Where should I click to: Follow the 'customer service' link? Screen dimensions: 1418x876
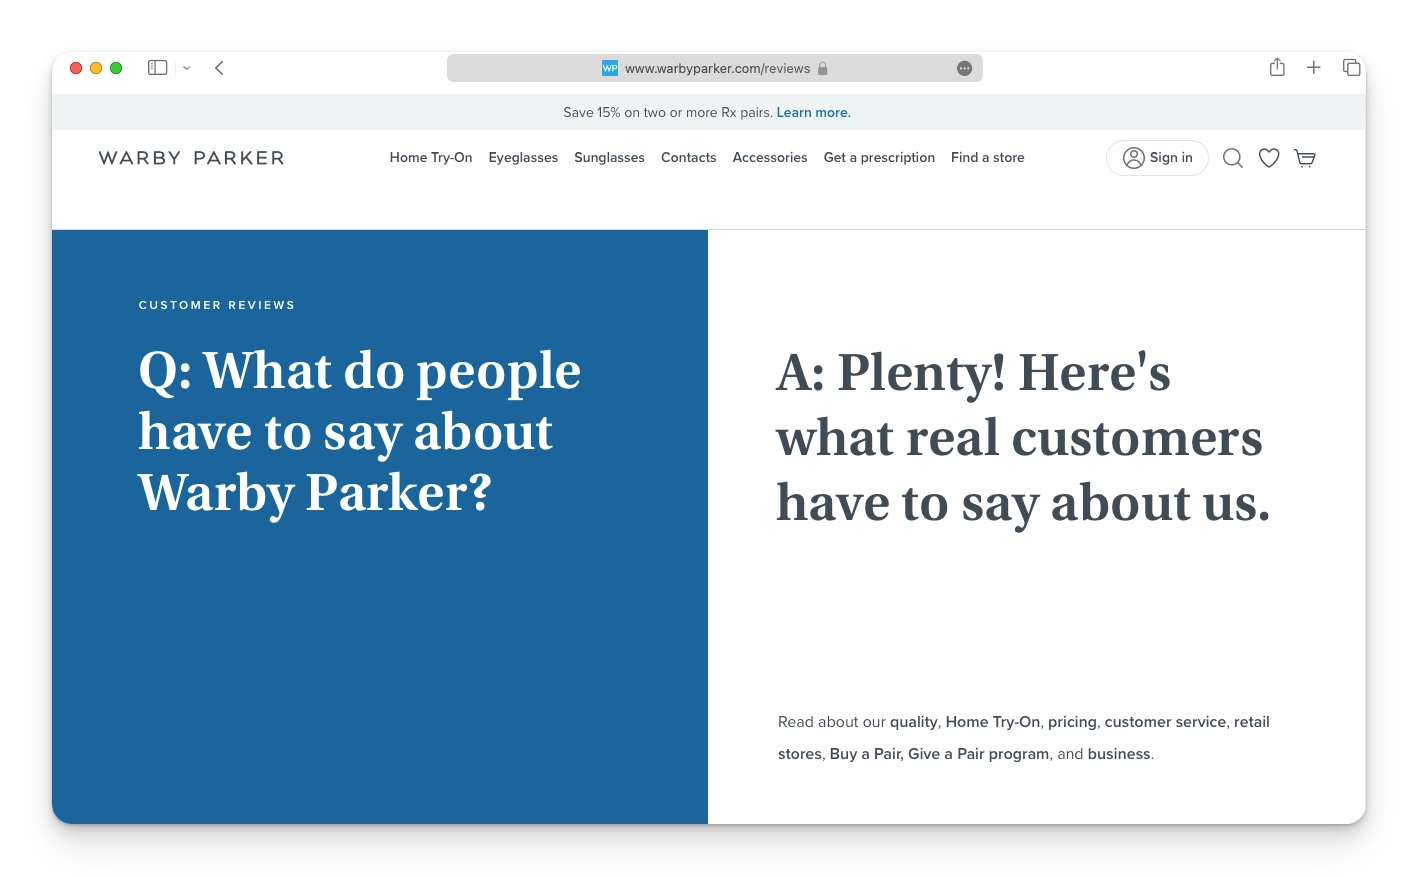pyautogui.click(x=1165, y=722)
